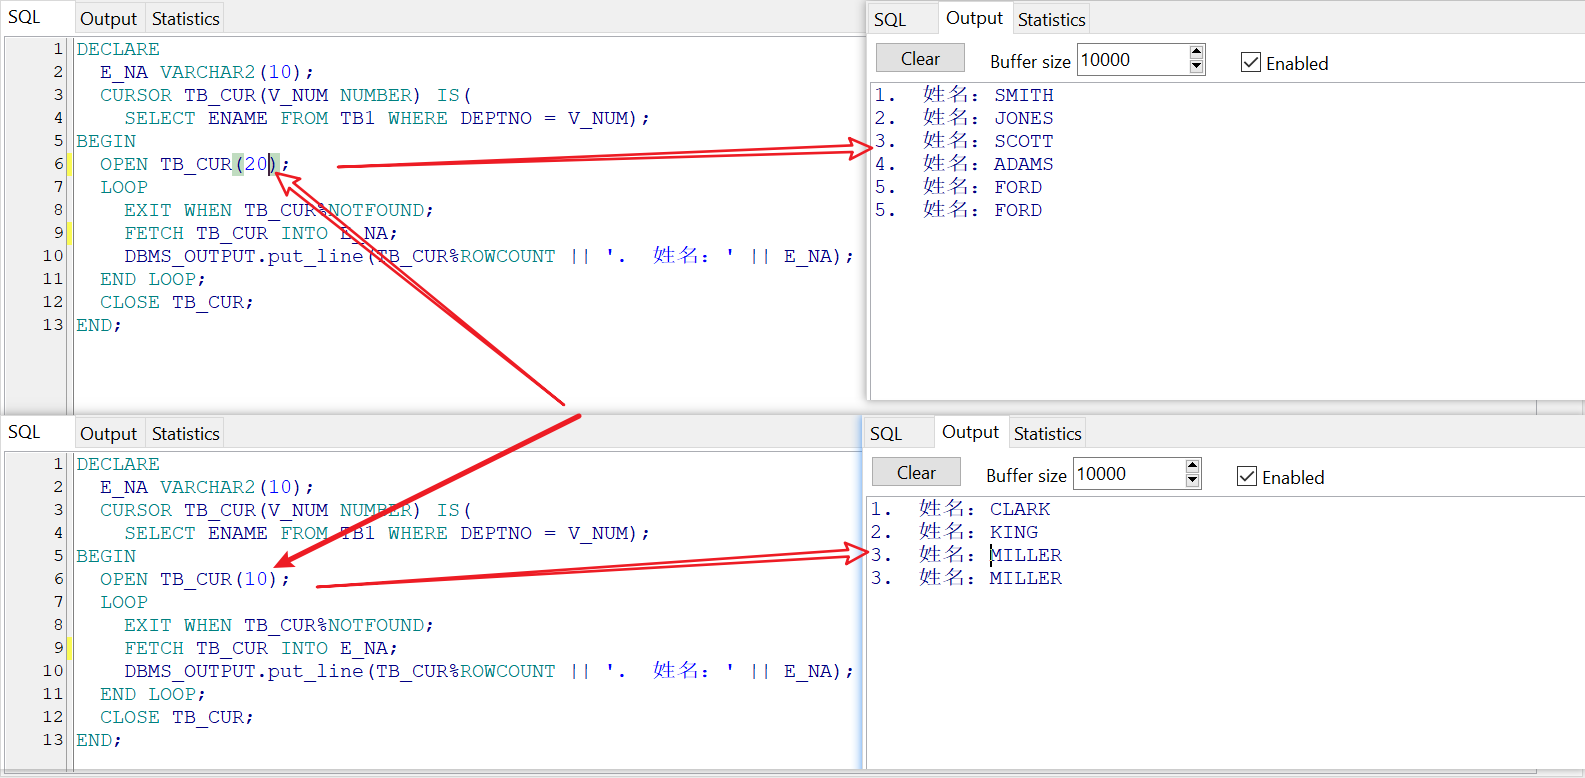This screenshot has height=778, width=1585.
Task: Click the CLARK output row
Action: coord(960,509)
